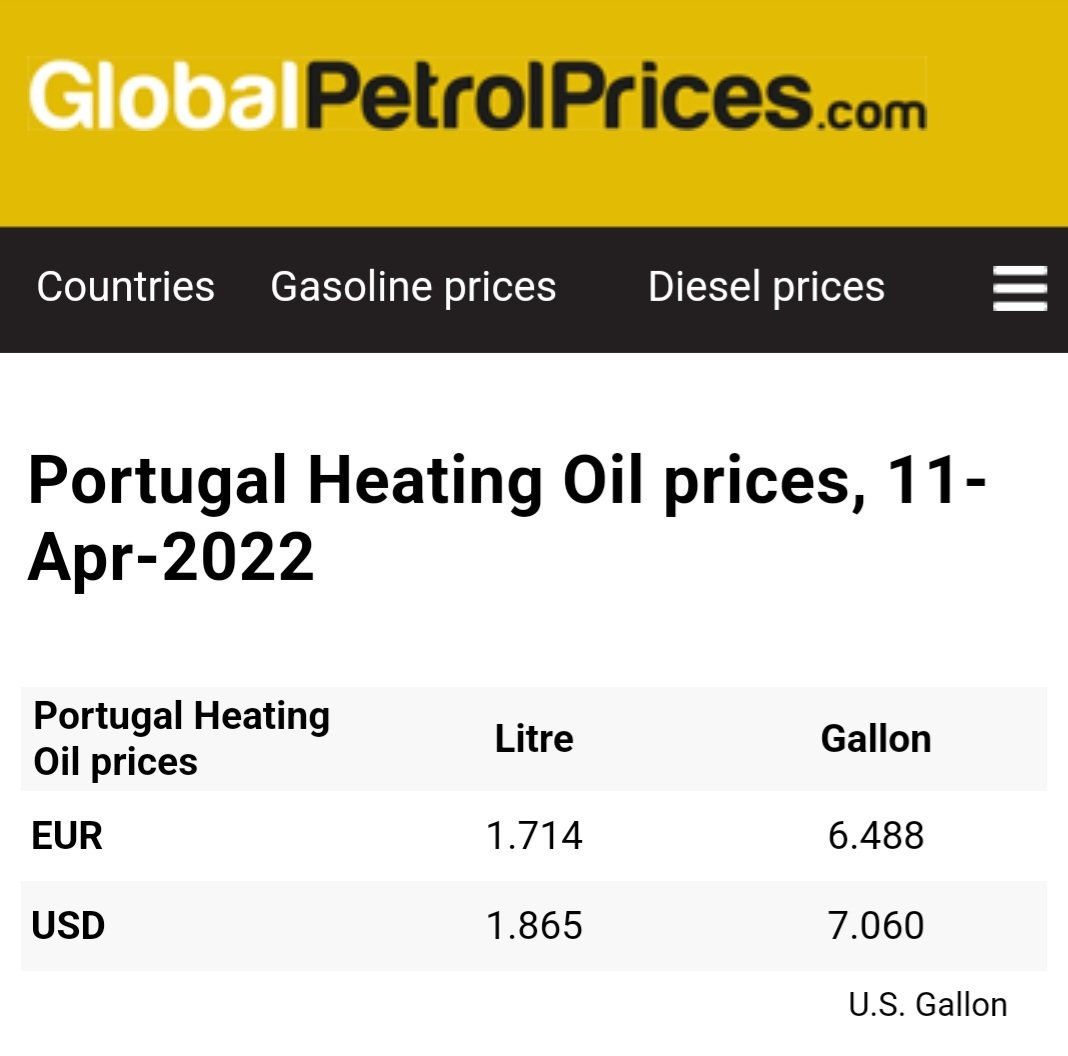Select the USD gallon price 7.060
1068x1056 pixels.
click(x=876, y=926)
